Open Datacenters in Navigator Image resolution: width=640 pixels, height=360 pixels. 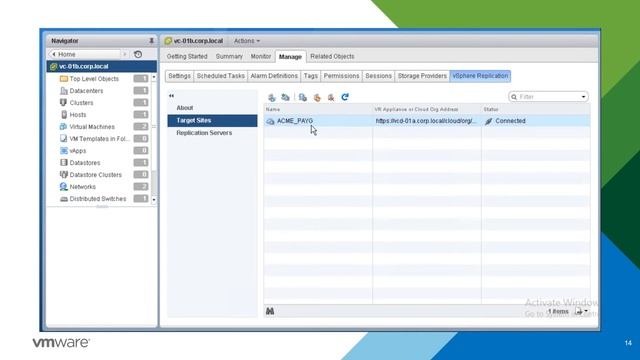(86, 91)
